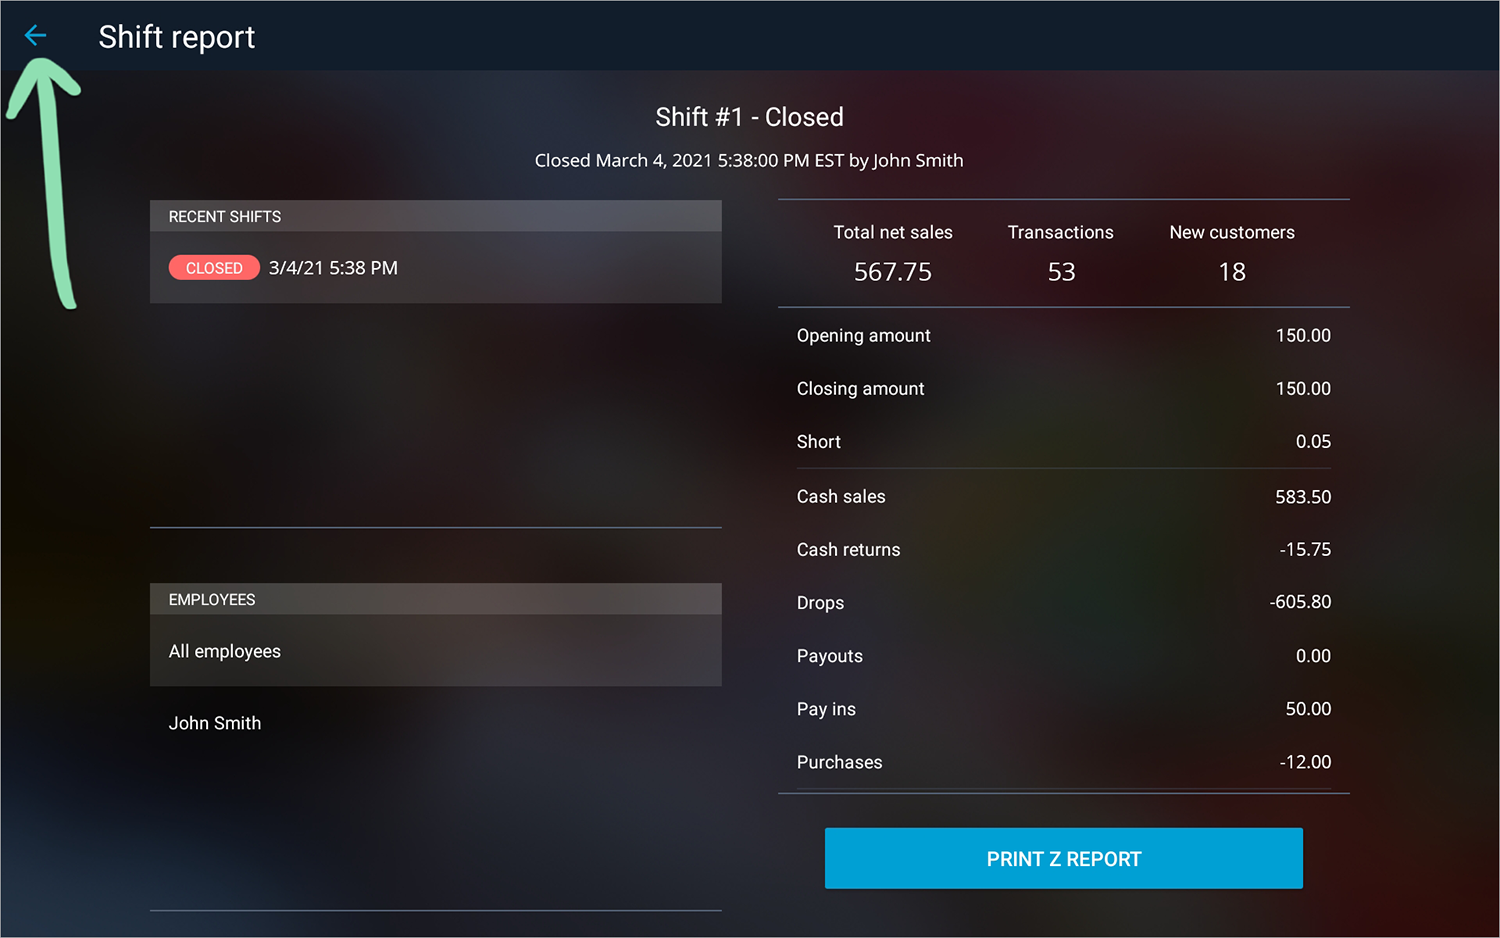Image resolution: width=1500 pixels, height=938 pixels.
Task: Click the Purchases label
Action: (x=840, y=762)
